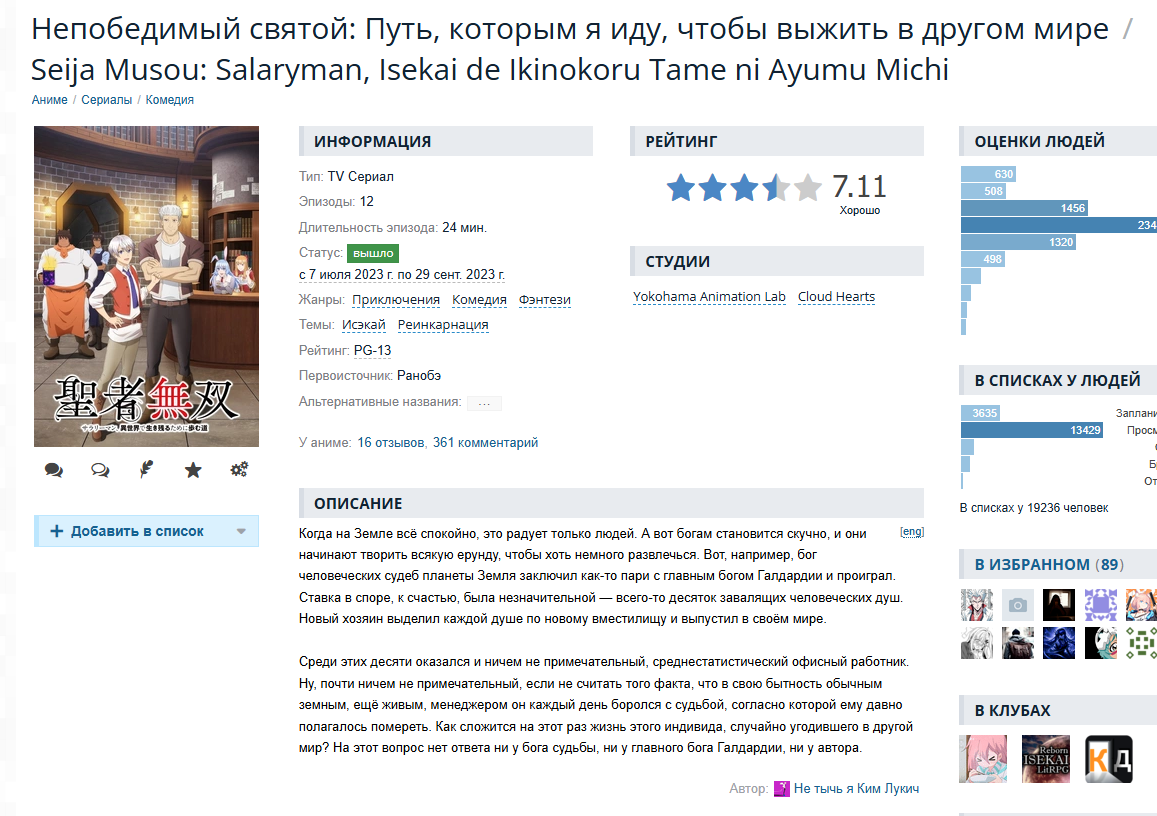Click the 13429 bar in lists chart

point(1032,430)
